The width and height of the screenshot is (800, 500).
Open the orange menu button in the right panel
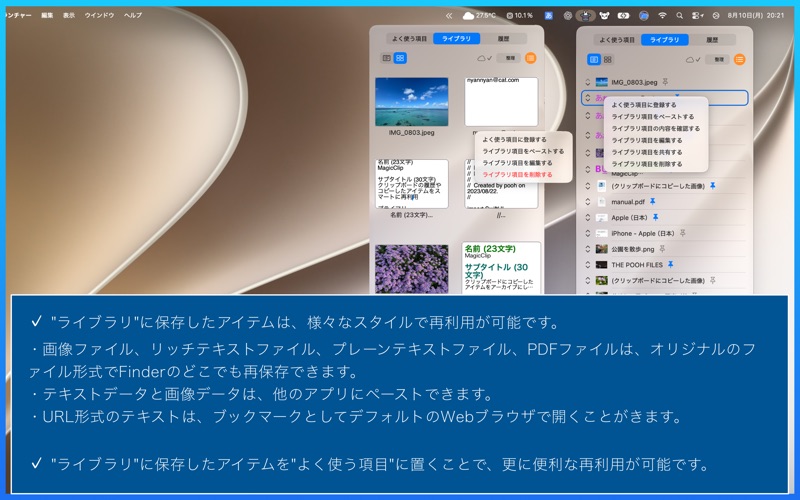point(739,60)
